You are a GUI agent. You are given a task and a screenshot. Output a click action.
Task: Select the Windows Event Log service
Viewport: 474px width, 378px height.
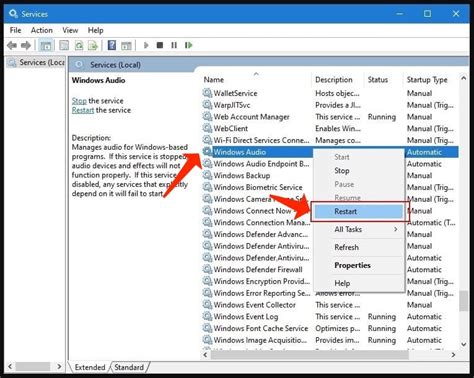coord(330,316)
